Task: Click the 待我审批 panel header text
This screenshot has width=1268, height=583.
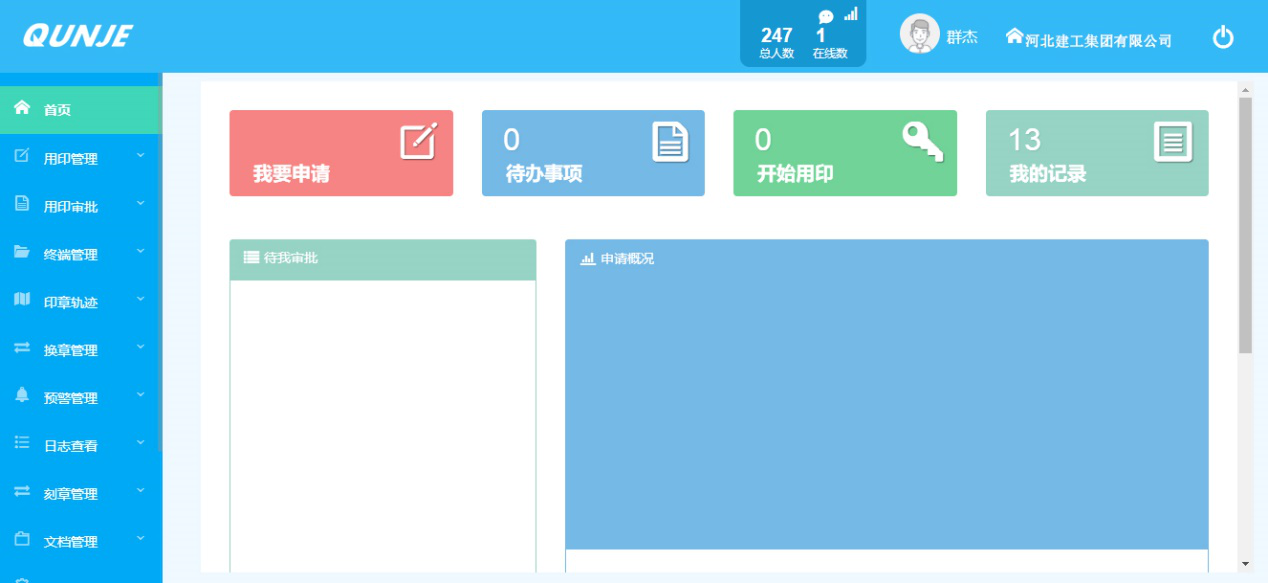Action: click(291, 258)
